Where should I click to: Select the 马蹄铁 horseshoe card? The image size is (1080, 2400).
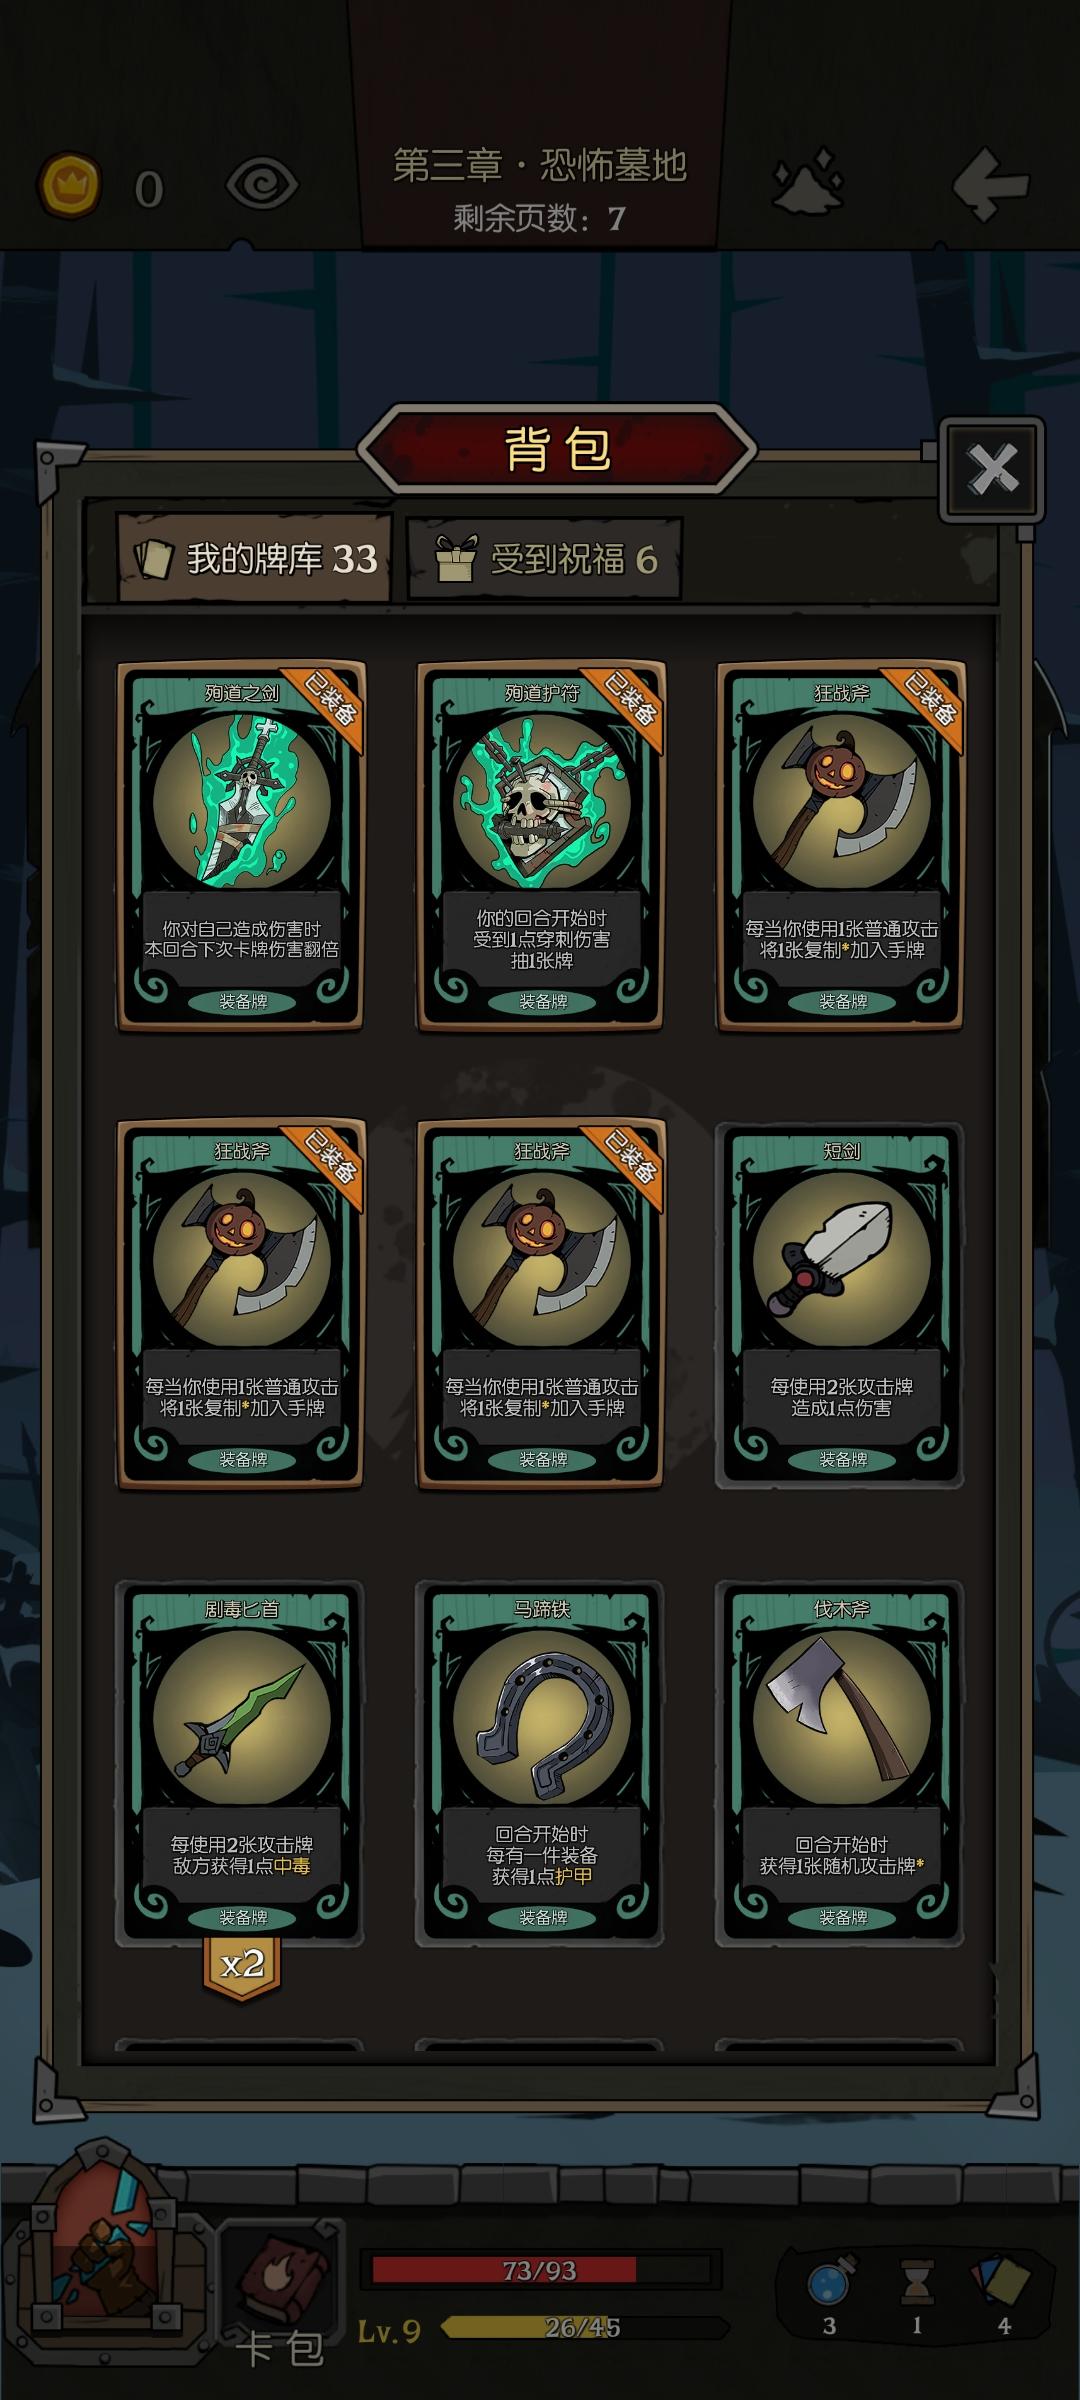(541, 1762)
